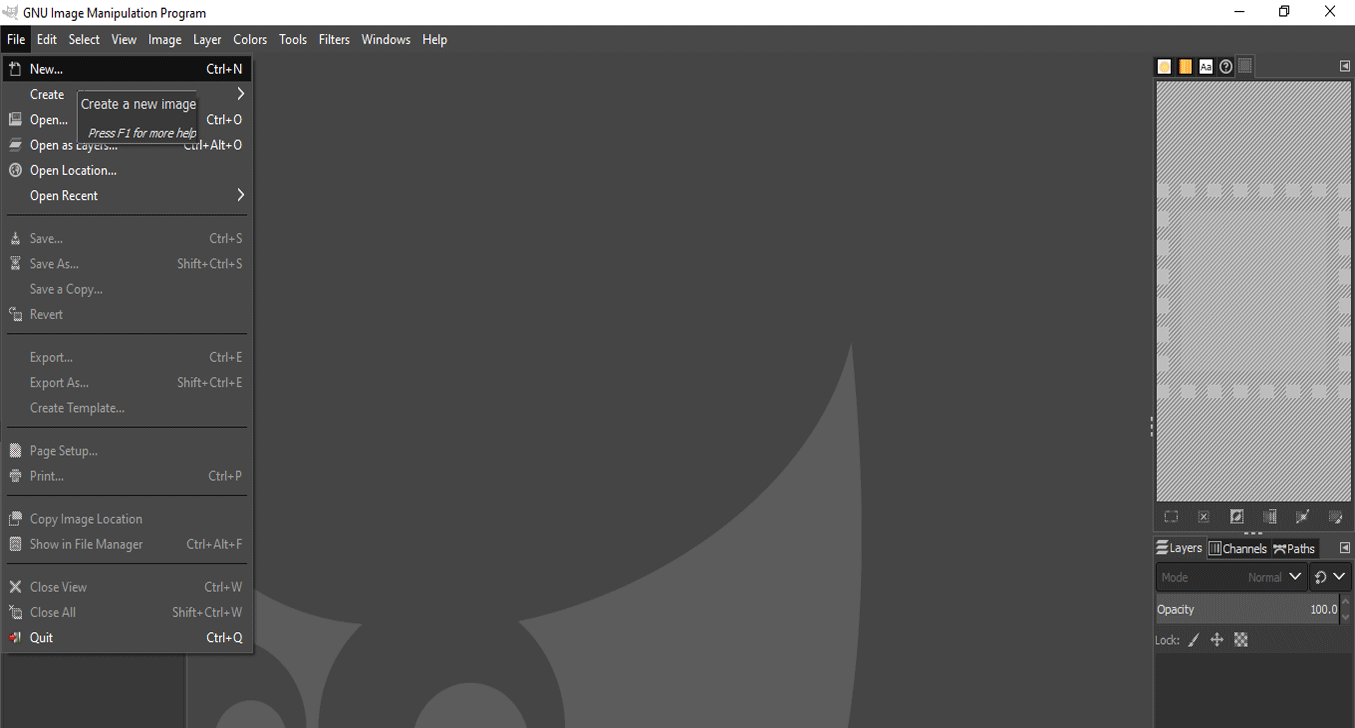Viewport: 1355px width, 728px height.
Task: Click the Invert Selection button in Selection Editor
Action: coord(1237,517)
